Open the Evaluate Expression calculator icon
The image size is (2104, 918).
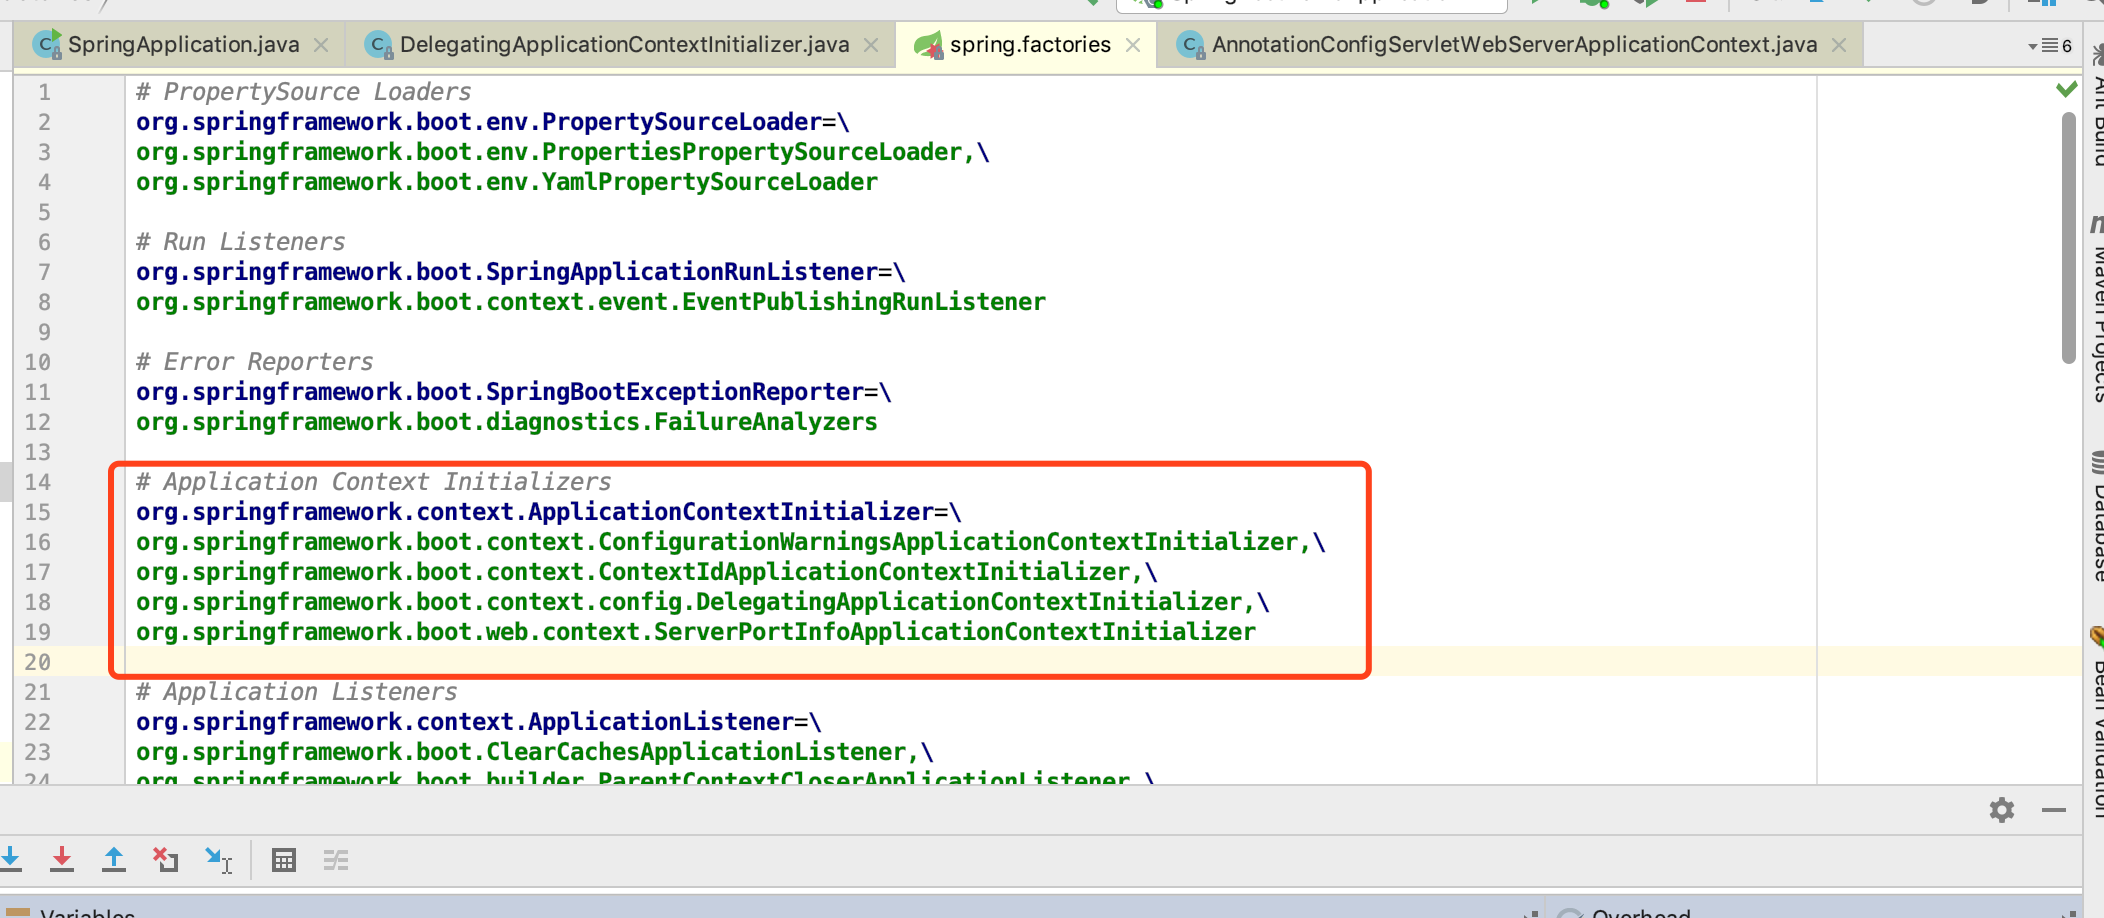point(284,860)
